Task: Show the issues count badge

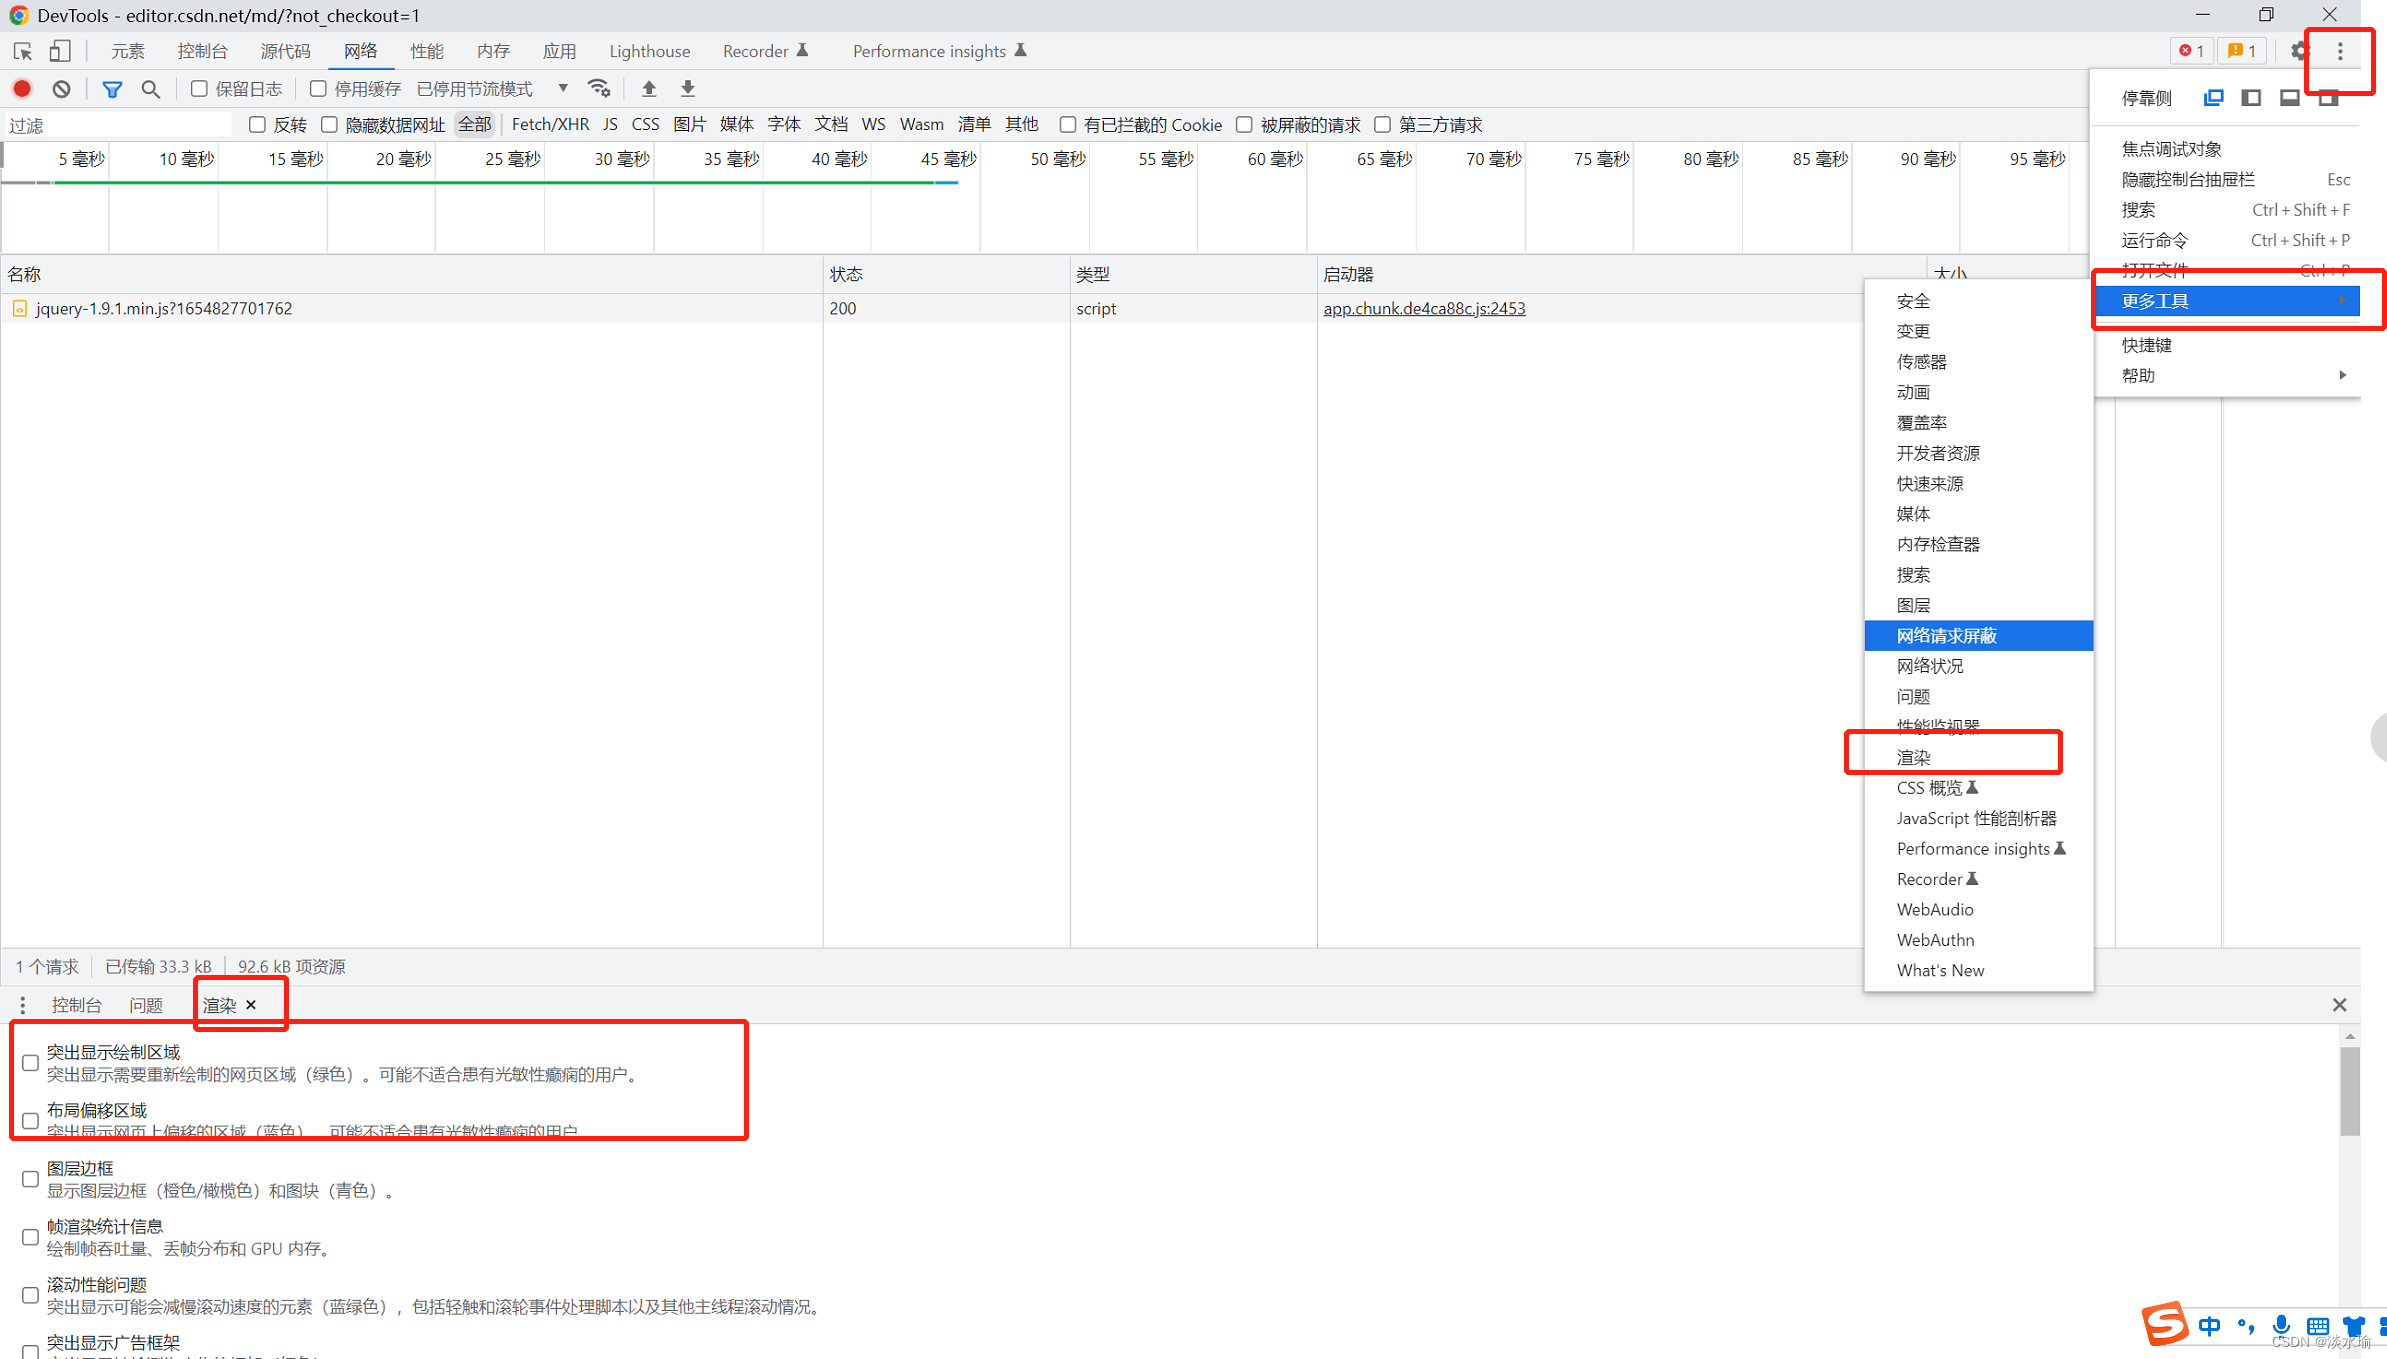Action: pos(2241,51)
